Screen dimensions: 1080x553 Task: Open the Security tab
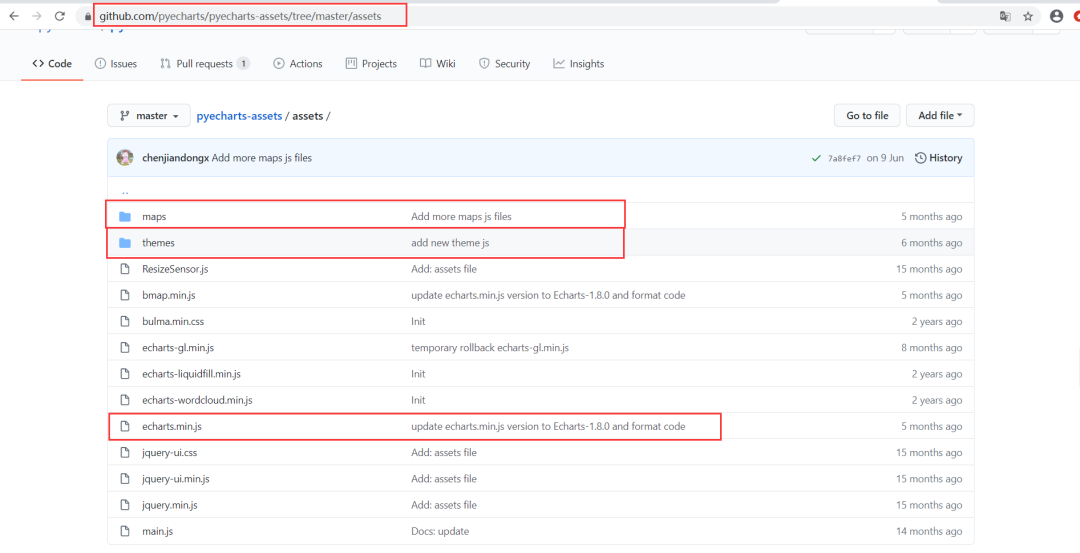tap(504, 63)
